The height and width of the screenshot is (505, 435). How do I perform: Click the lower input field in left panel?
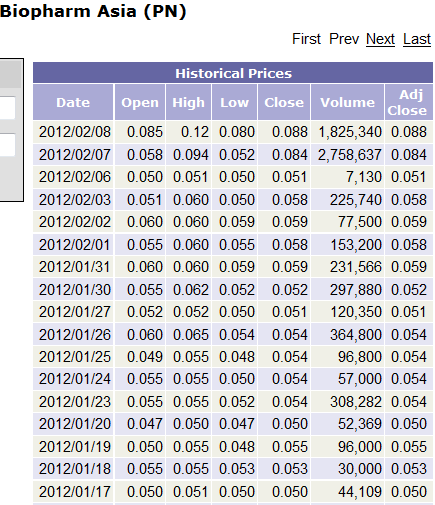7,145
